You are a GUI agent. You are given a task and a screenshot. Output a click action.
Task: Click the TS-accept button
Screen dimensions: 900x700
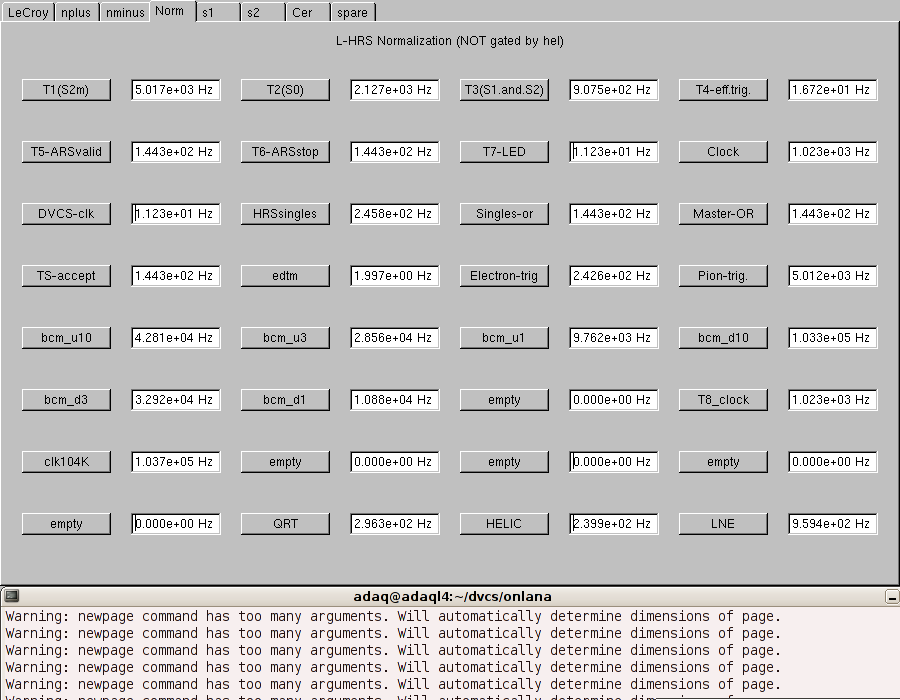pyautogui.click(x=66, y=276)
